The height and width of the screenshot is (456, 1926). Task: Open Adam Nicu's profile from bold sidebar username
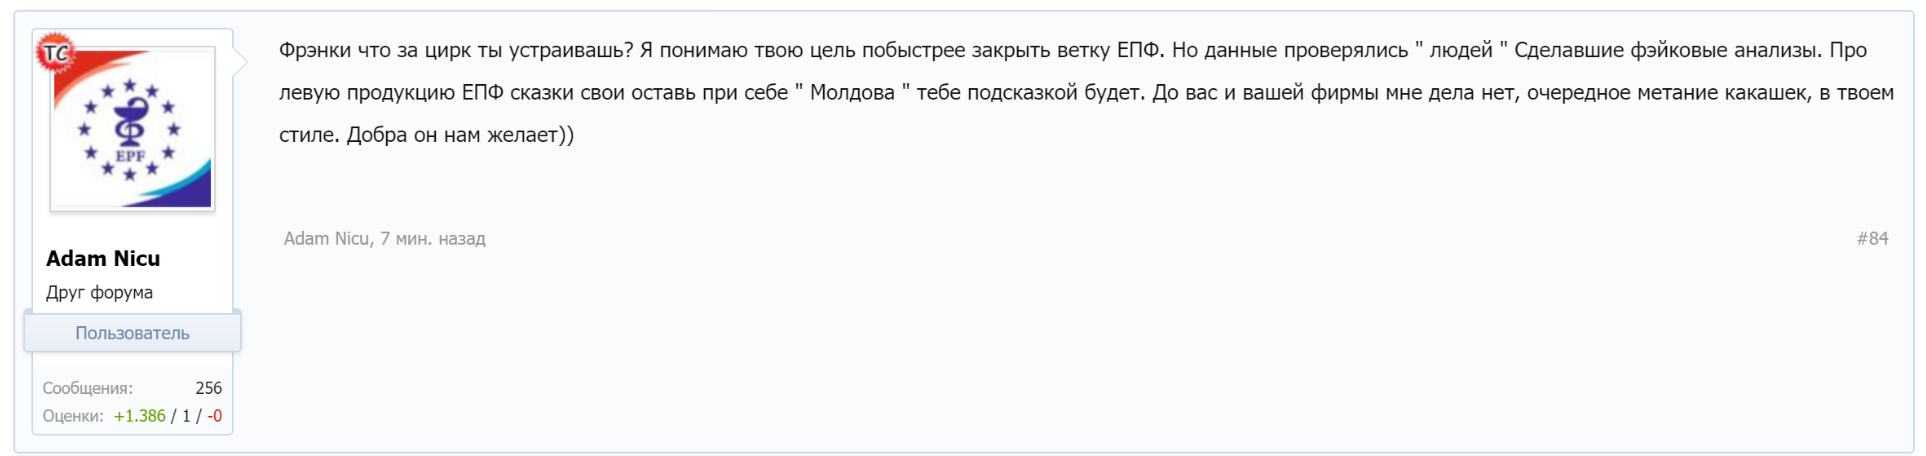(103, 259)
